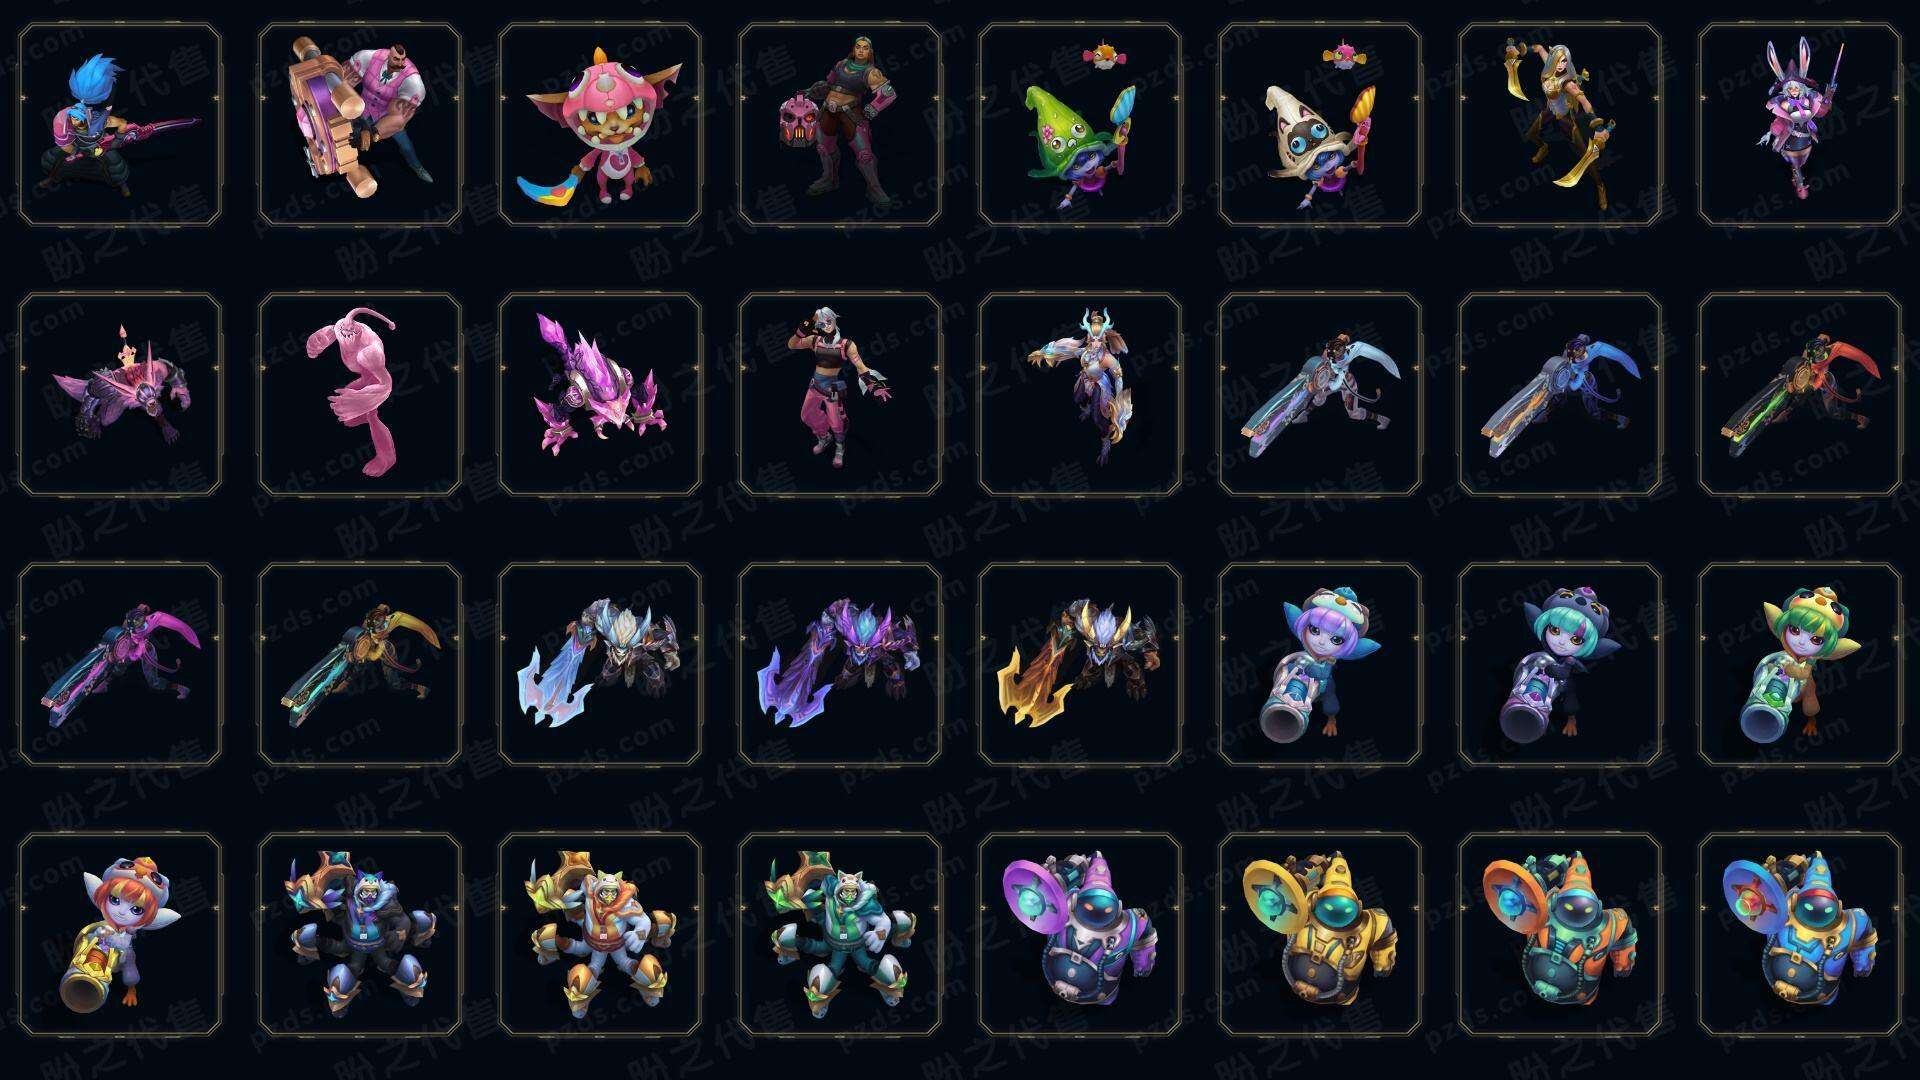This screenshot has width=1920, height=1080.
Task: Select the teal armored cat-hood brawler chroma
Action: [x=840, y=934]
